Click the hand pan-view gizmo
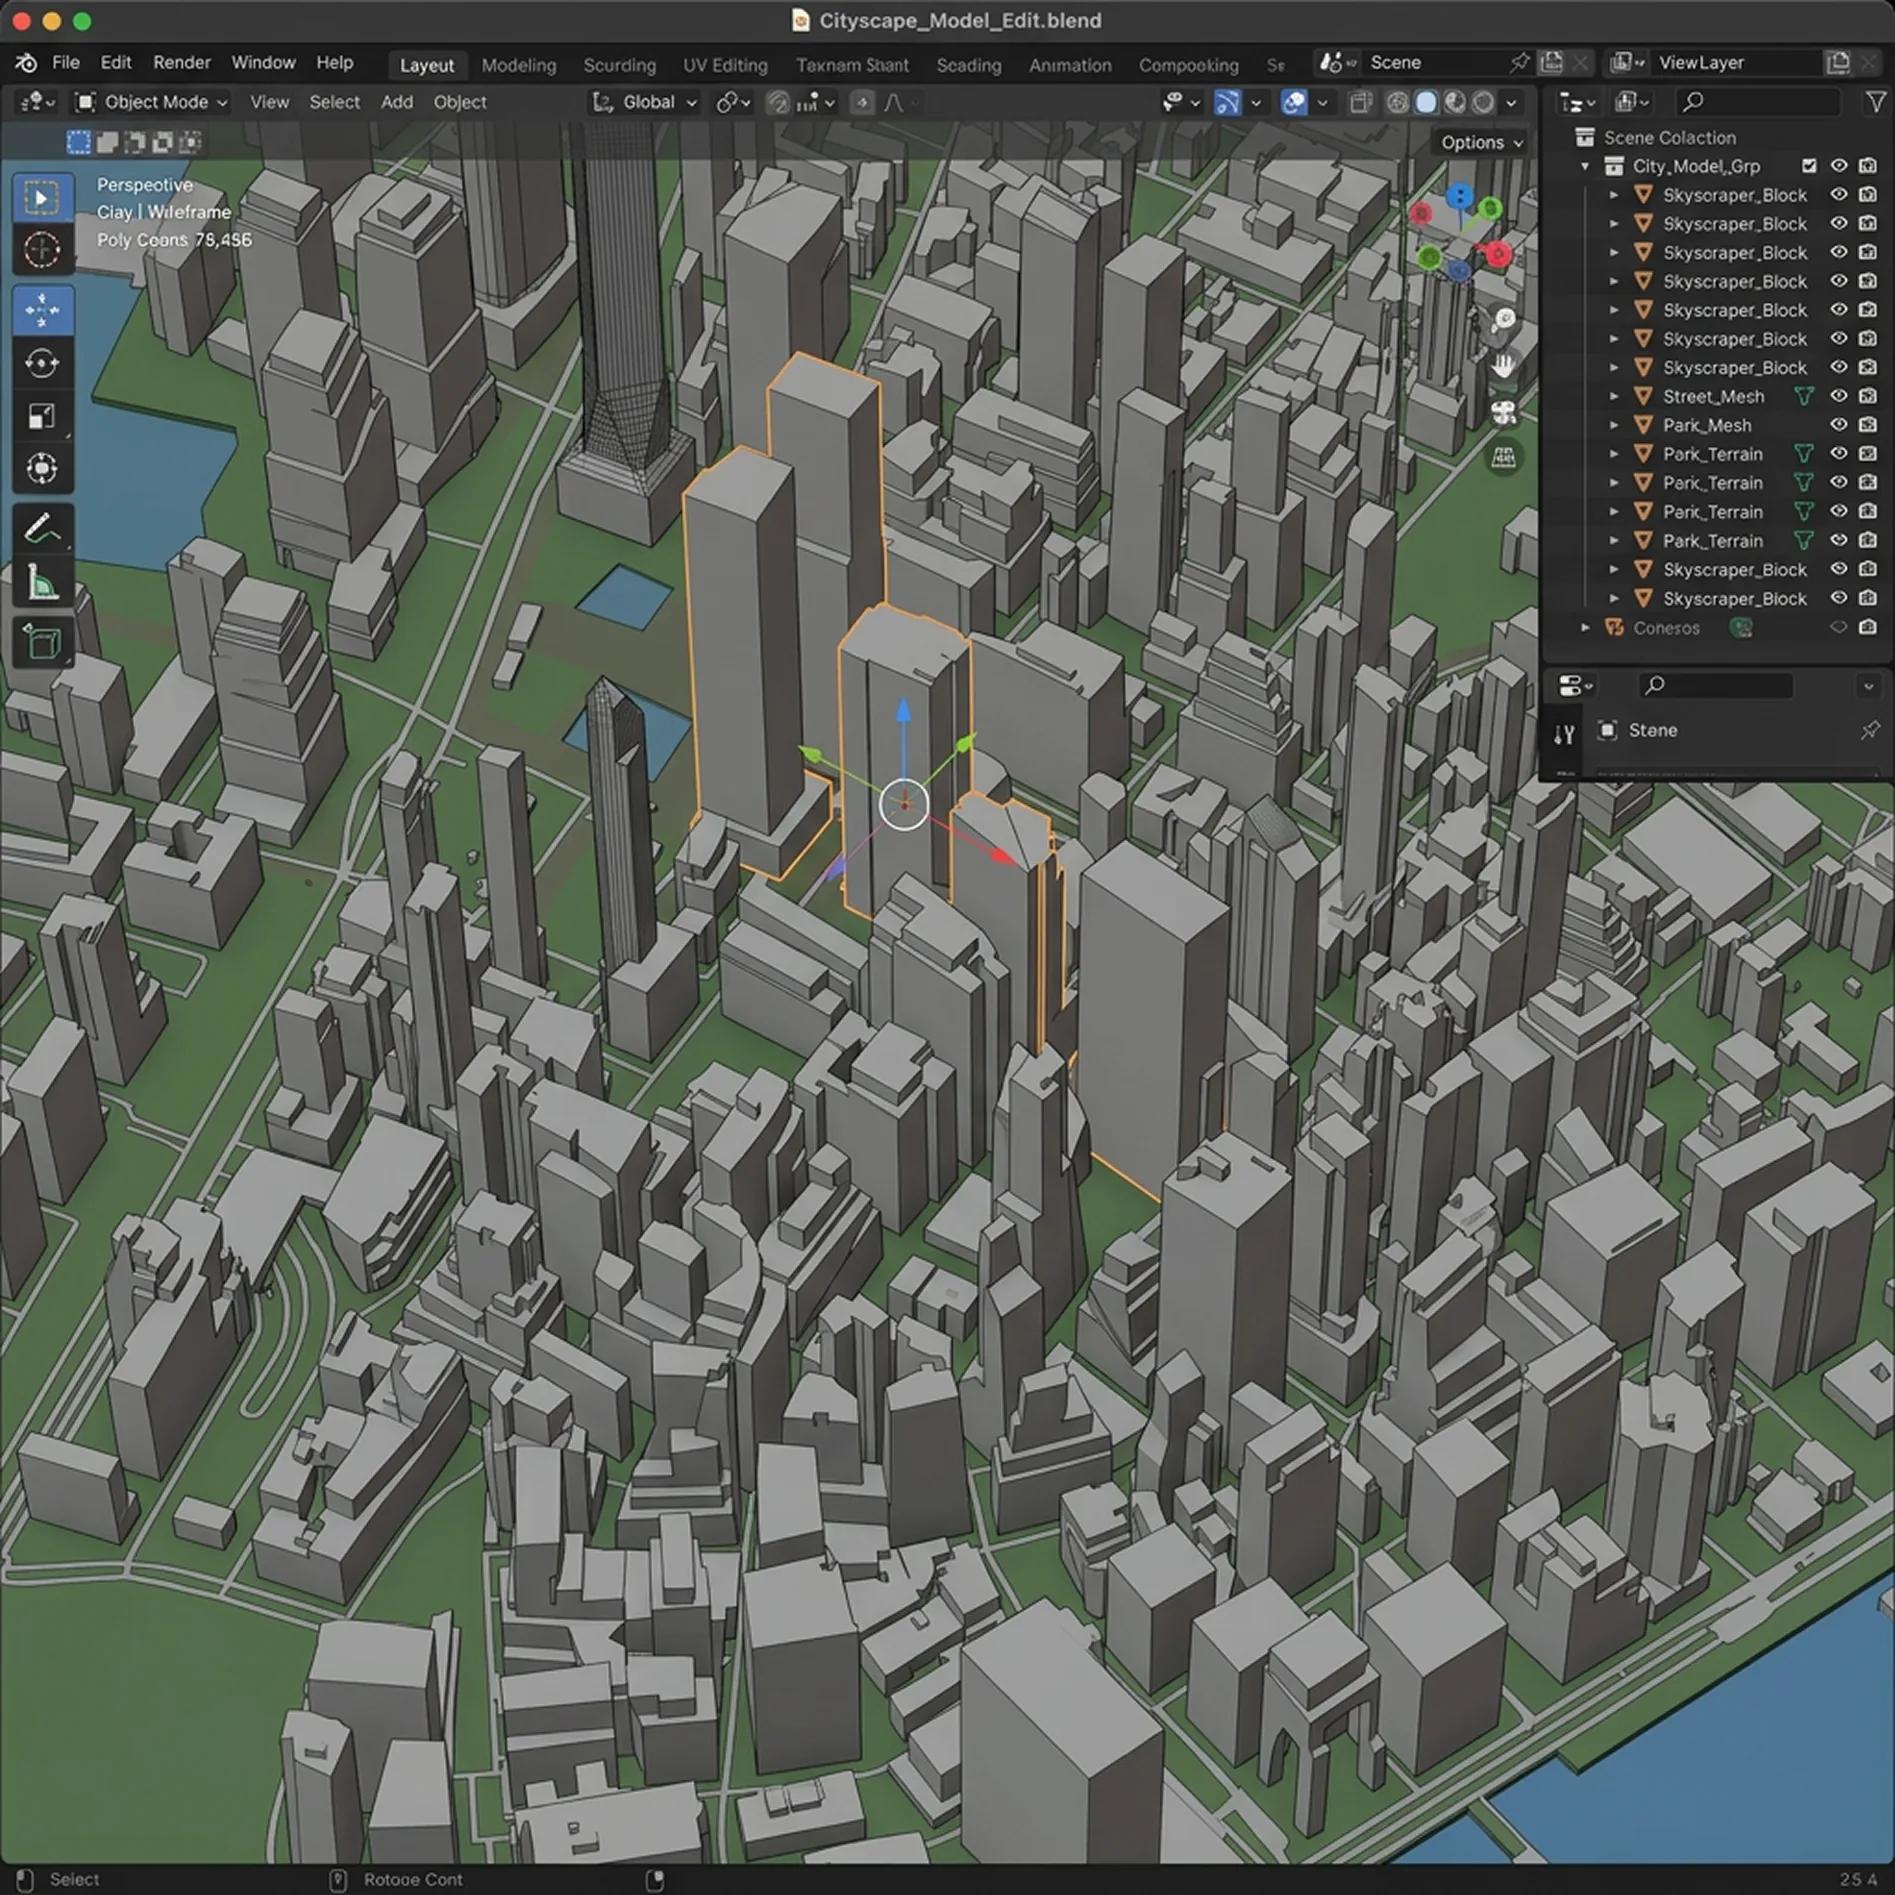Viewport: 1895px width, 1895px height. tap(1504, 366)
